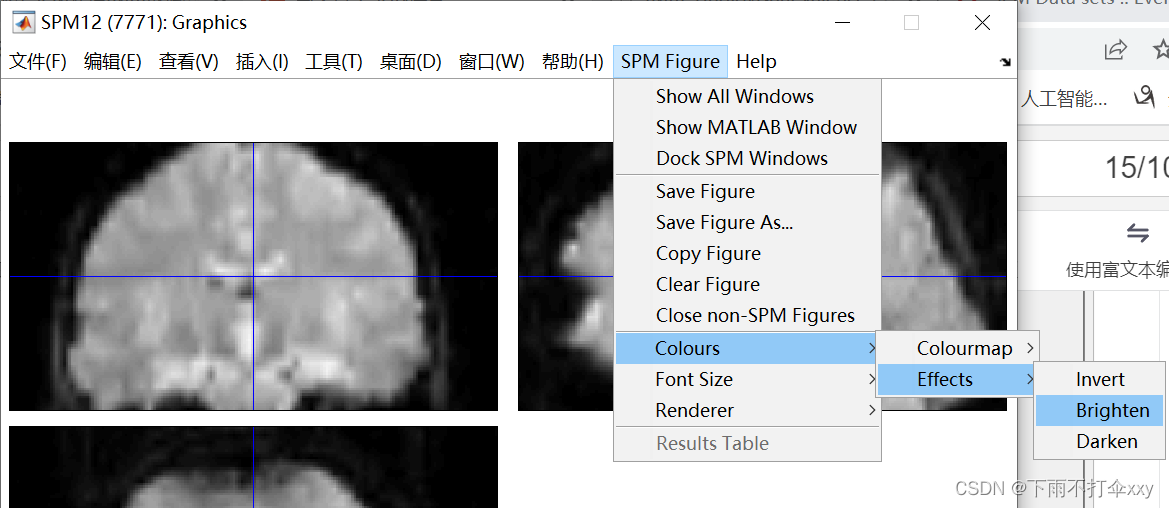1169x508 pixels.
Task: Expand the Renderer submenu
Action: pos(747,410)
